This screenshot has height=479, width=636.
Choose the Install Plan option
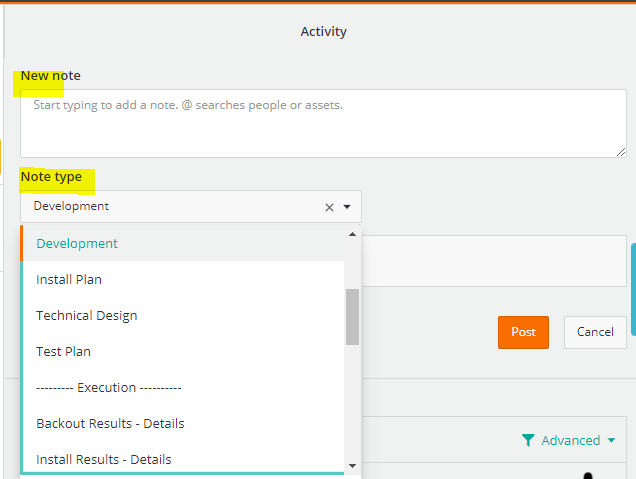69,279
